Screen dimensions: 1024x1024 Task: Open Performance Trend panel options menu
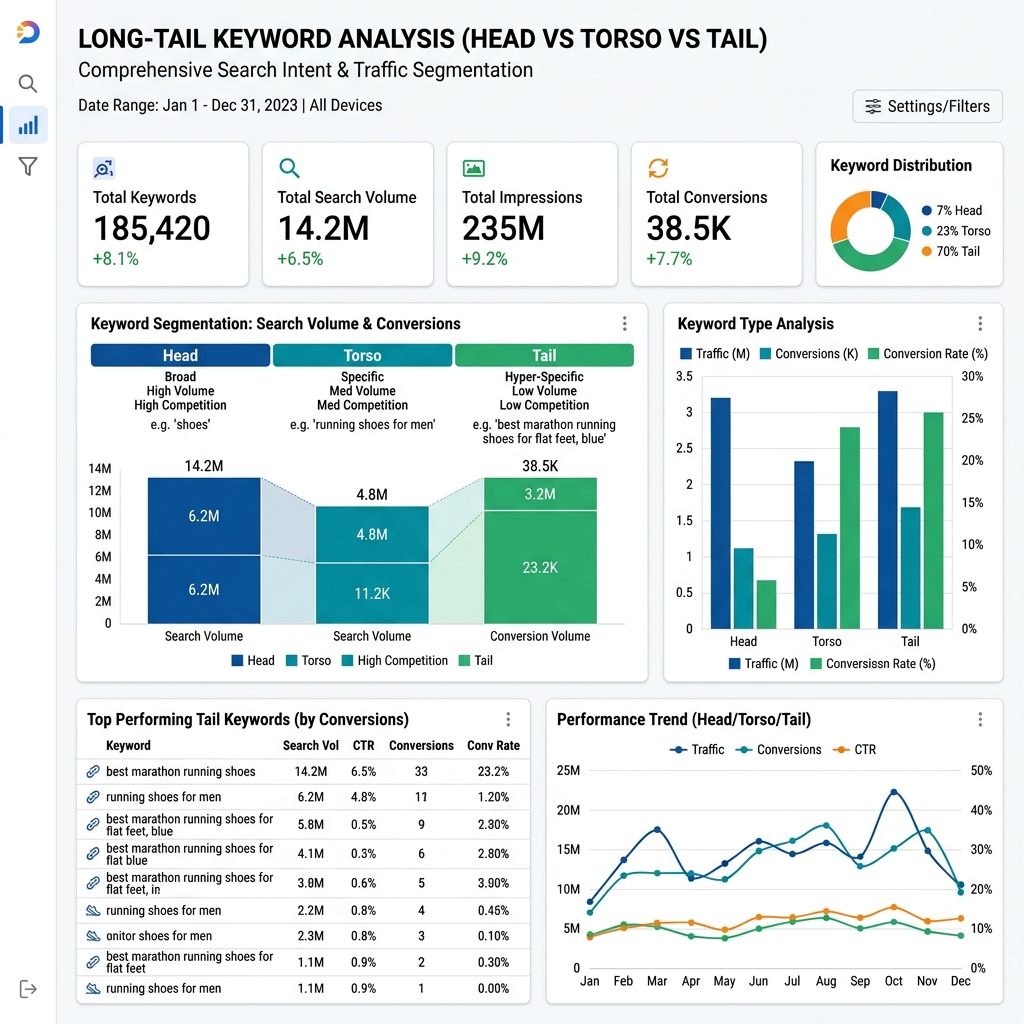point(980,720)
